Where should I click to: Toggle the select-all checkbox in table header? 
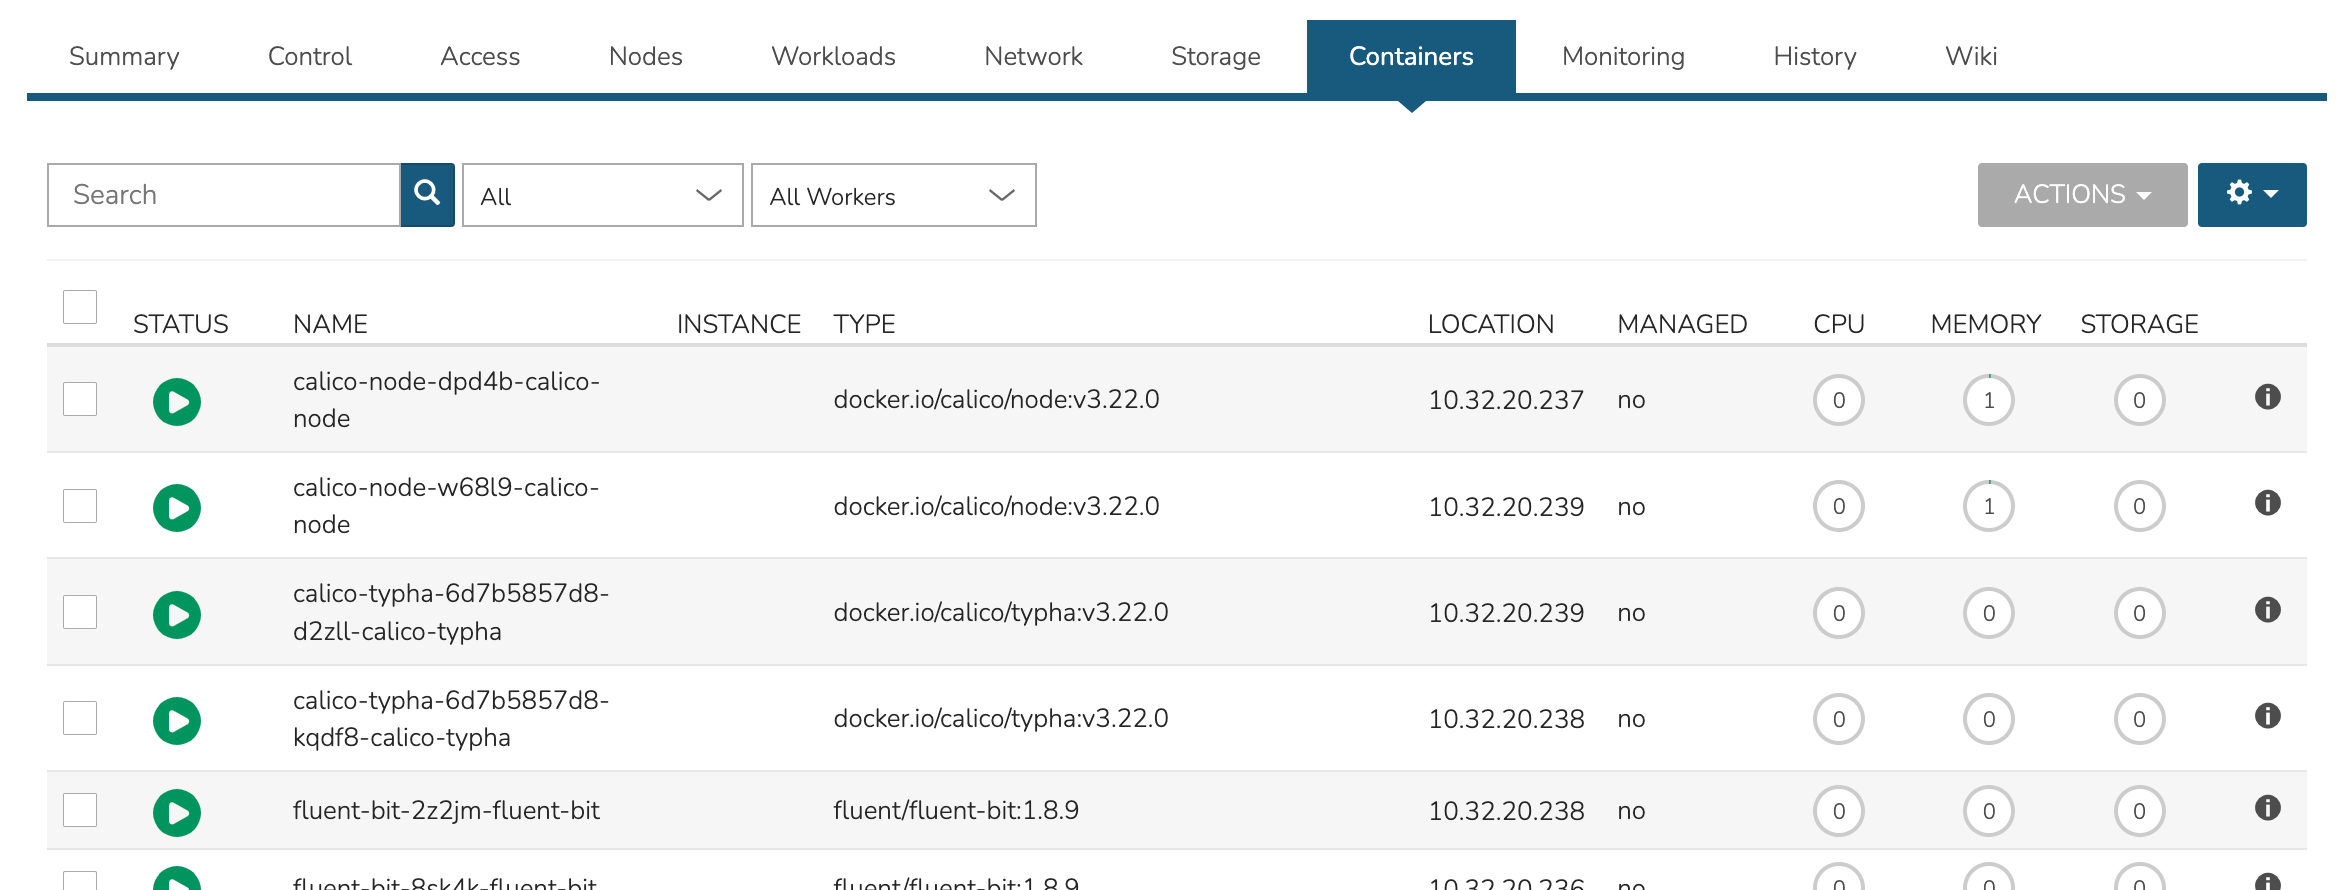[x=80, y=307]
